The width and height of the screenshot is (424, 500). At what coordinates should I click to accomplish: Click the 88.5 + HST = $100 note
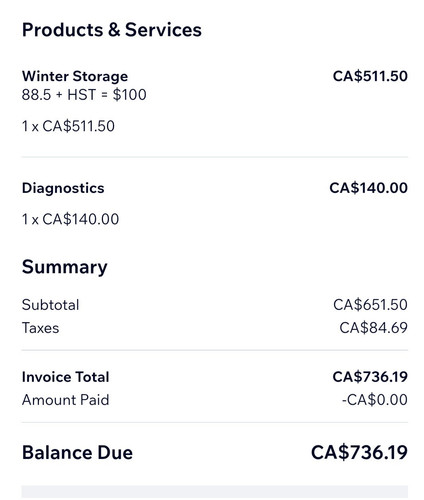pyautogui.click(x=84, y=95)
